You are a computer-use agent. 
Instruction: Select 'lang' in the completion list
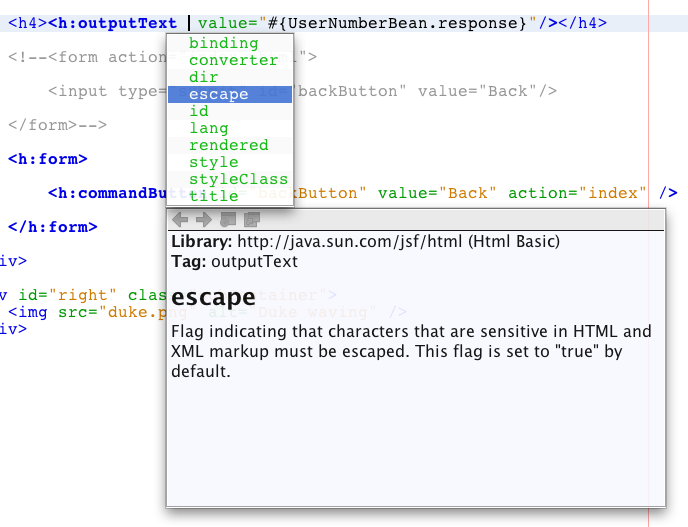[x=208, y=128]
